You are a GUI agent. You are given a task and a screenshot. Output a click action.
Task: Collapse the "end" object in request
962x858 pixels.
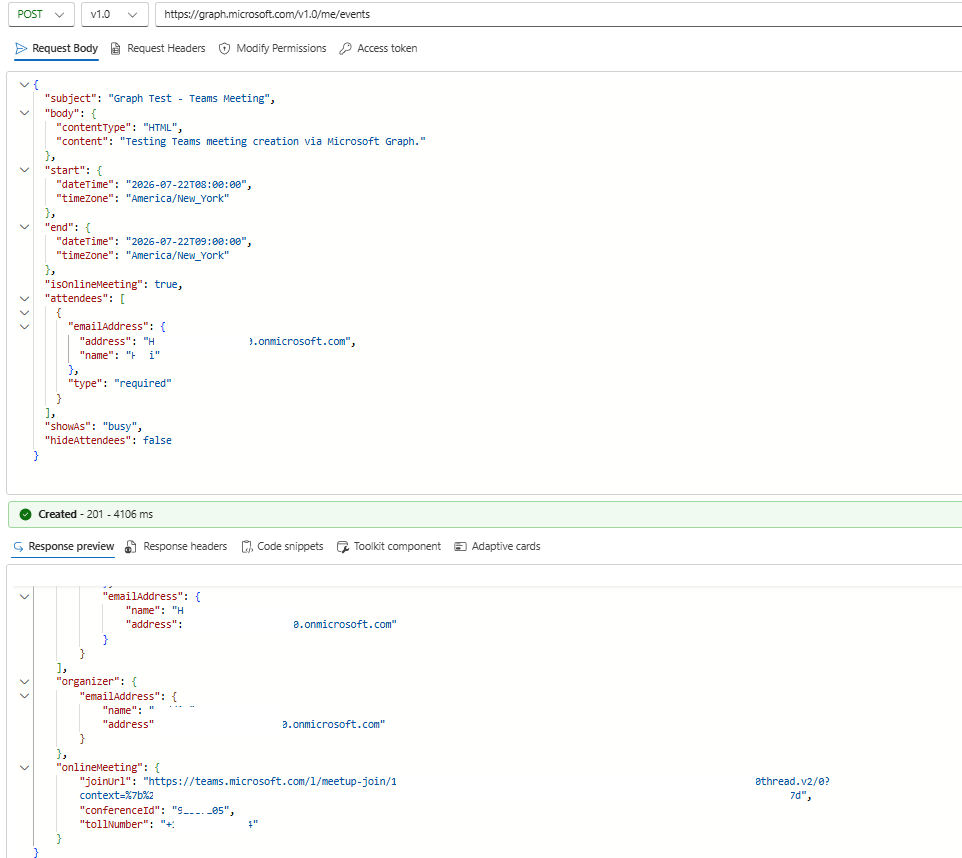coord(25,227)
